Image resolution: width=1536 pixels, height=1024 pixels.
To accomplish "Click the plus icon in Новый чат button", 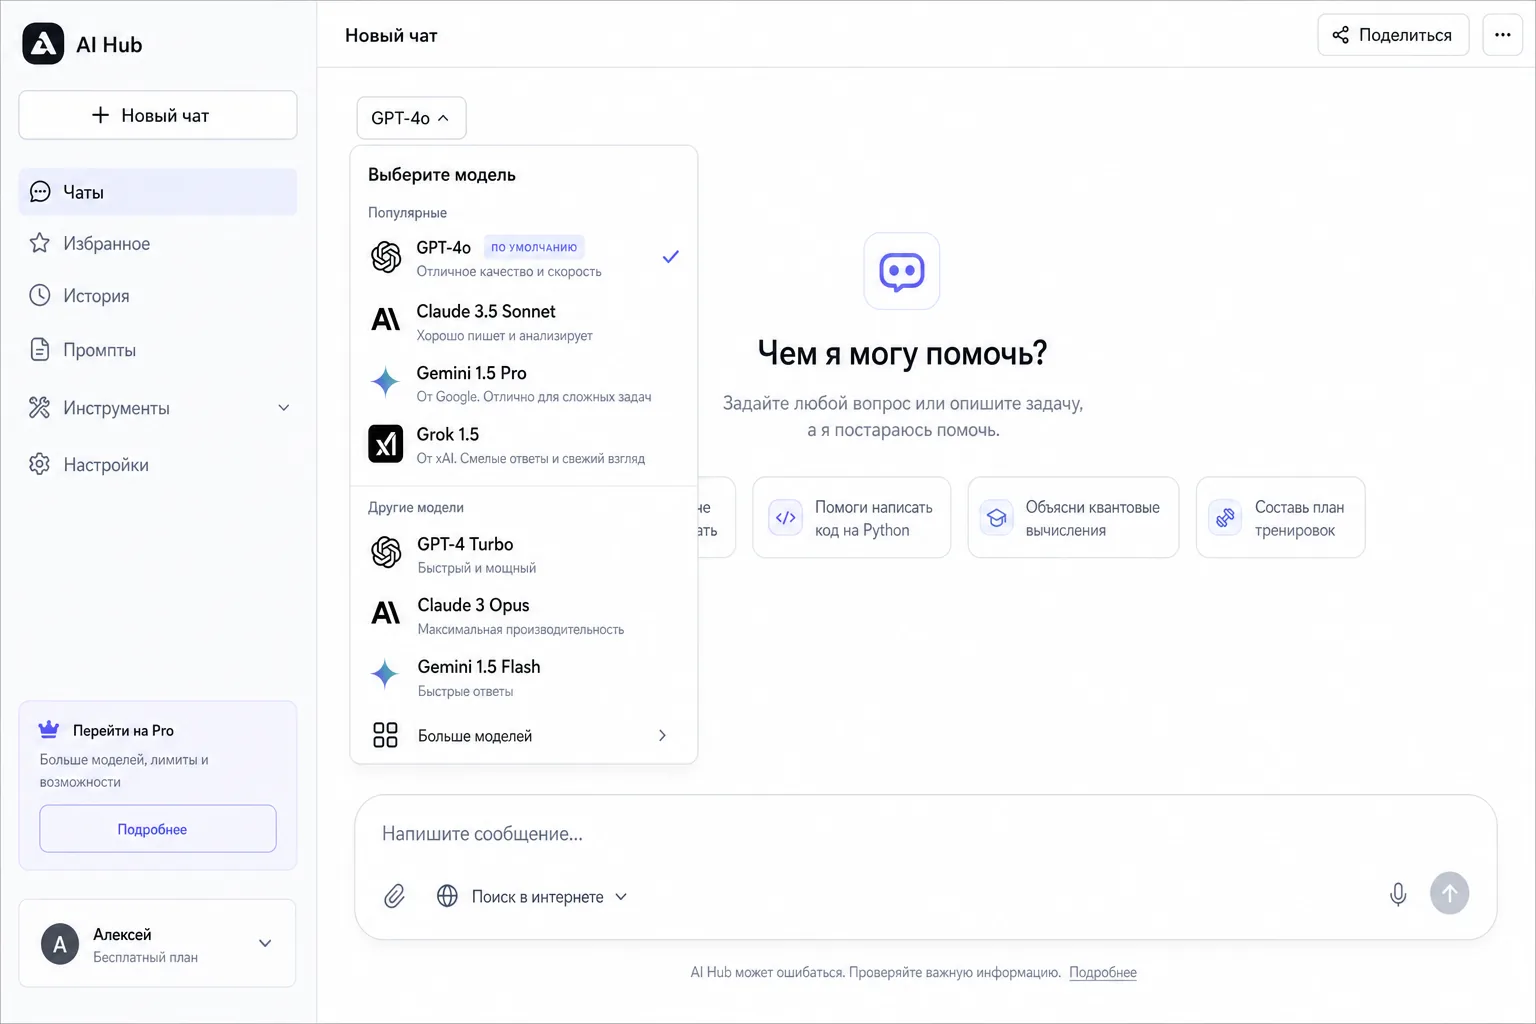I will coord(100,115).
